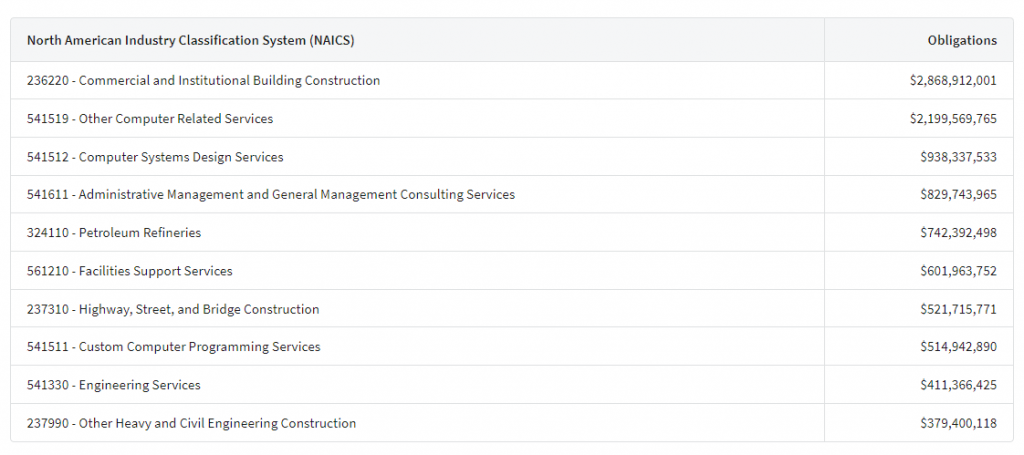Click the Obligations column header
Viewport: 1024px width, 455px height.
[x=961, y=41]
